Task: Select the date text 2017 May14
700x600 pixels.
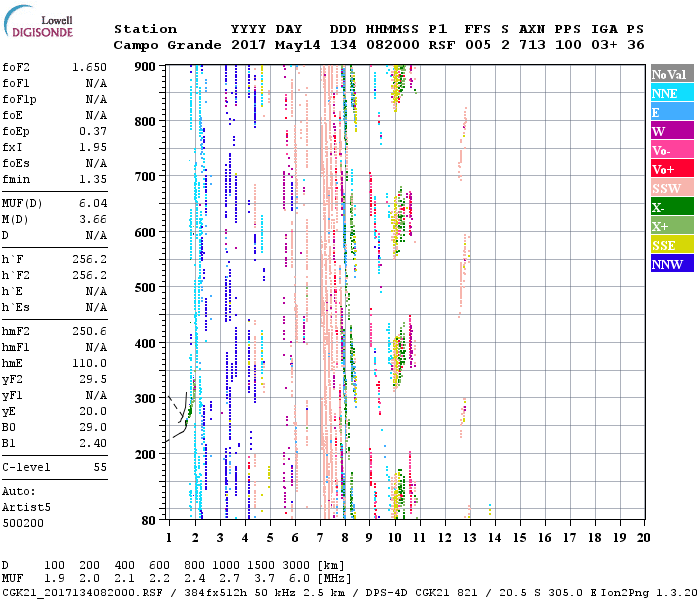Action: 267,45
